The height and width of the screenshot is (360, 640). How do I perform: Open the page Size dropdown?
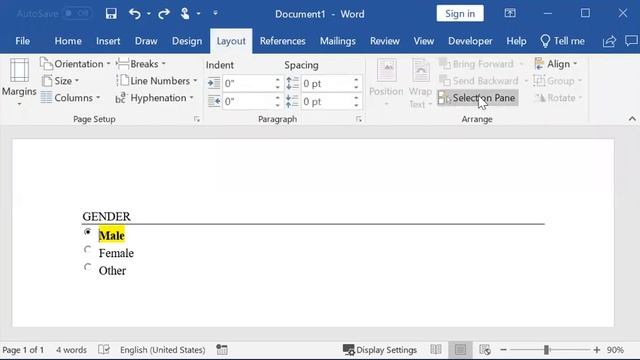pyautogui.click(x=60, y=81)
